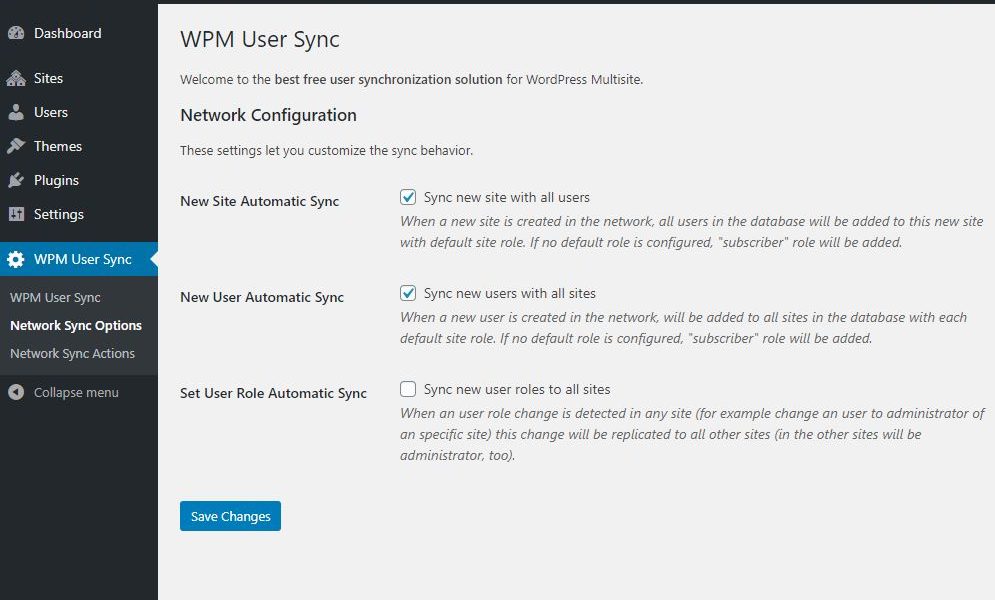This screenshot has height=600, width=995.
Task: Save Changes to the network configuration
Action: point(230,516)
